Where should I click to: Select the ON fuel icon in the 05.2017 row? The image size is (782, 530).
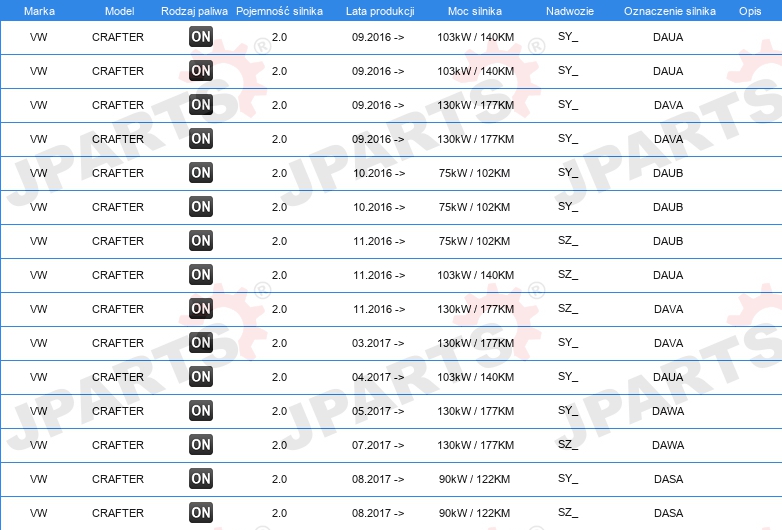point(201,410)
